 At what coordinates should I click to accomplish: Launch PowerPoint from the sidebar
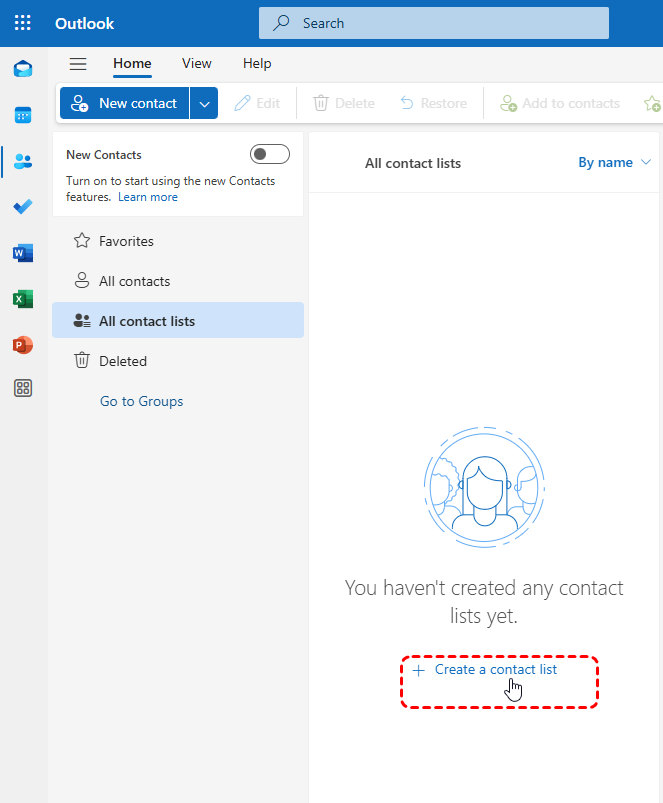pyautogui.click(x=23, y=345)
